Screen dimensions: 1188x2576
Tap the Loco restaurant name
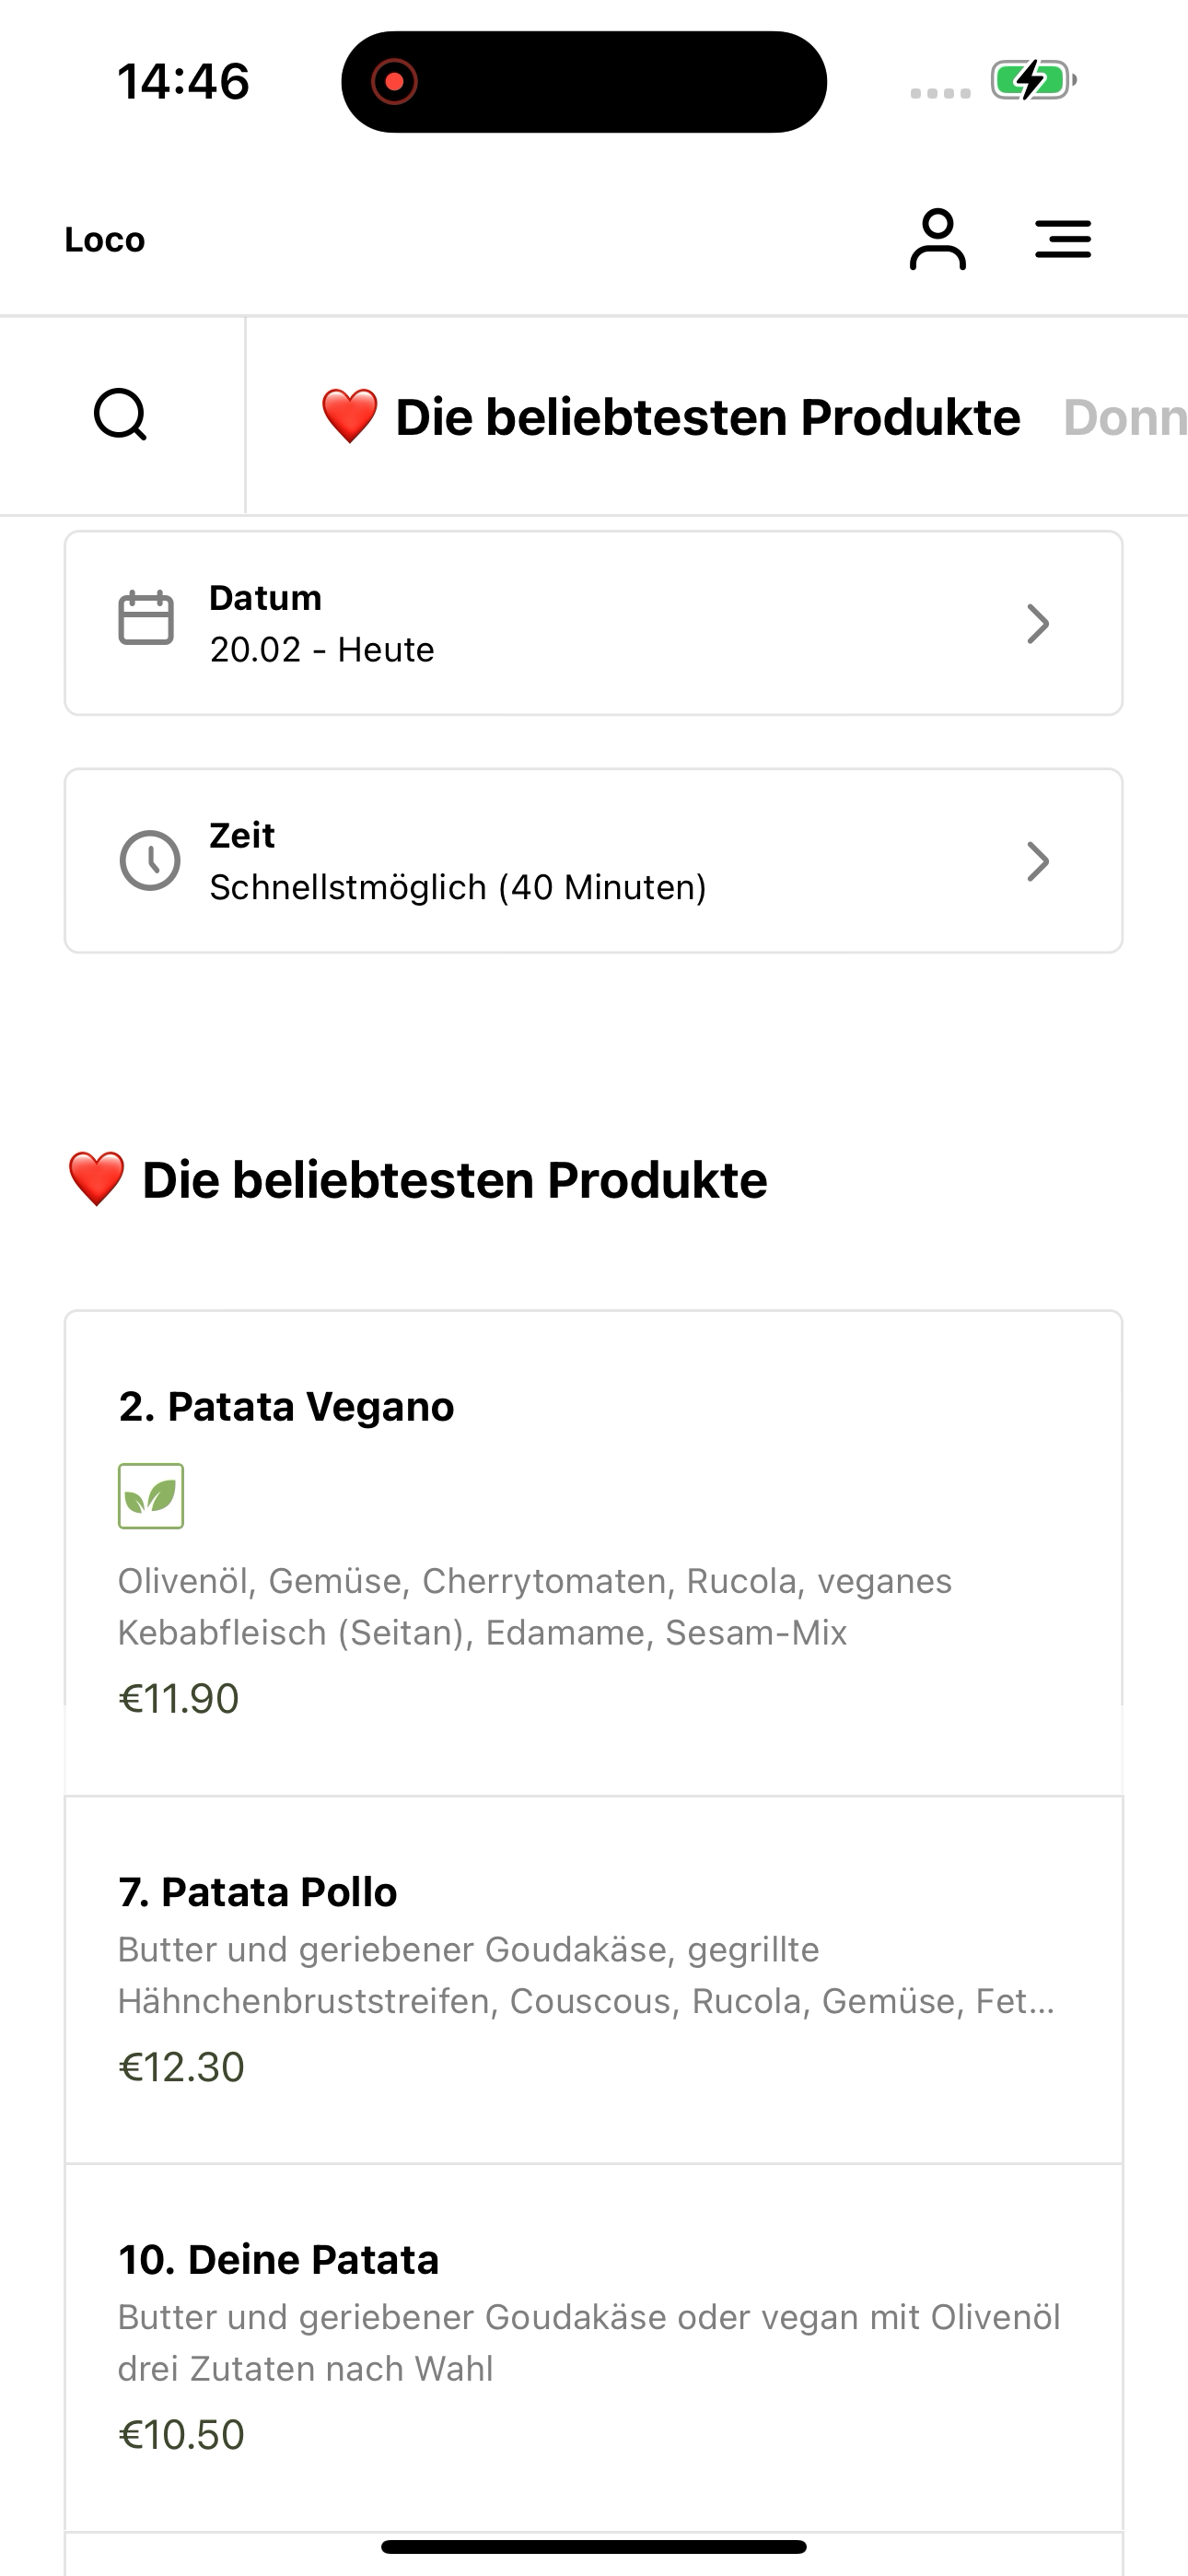coord(105,240)
